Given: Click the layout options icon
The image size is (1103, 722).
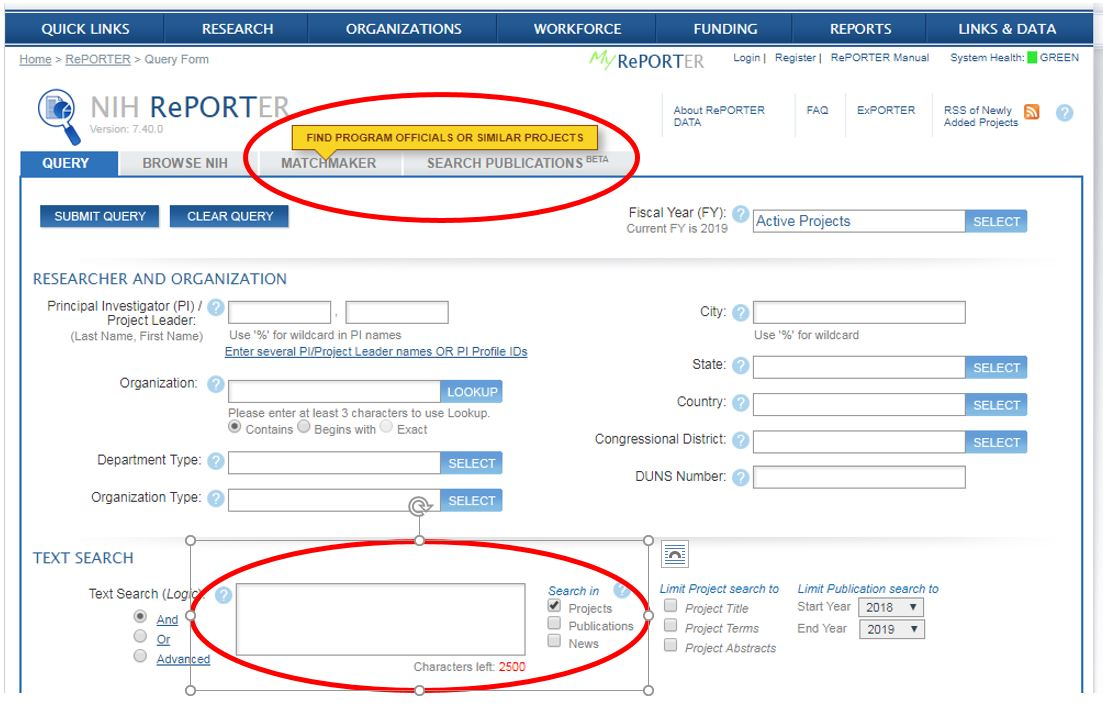Looking at the screenshot, I should [x=675, y=555].
